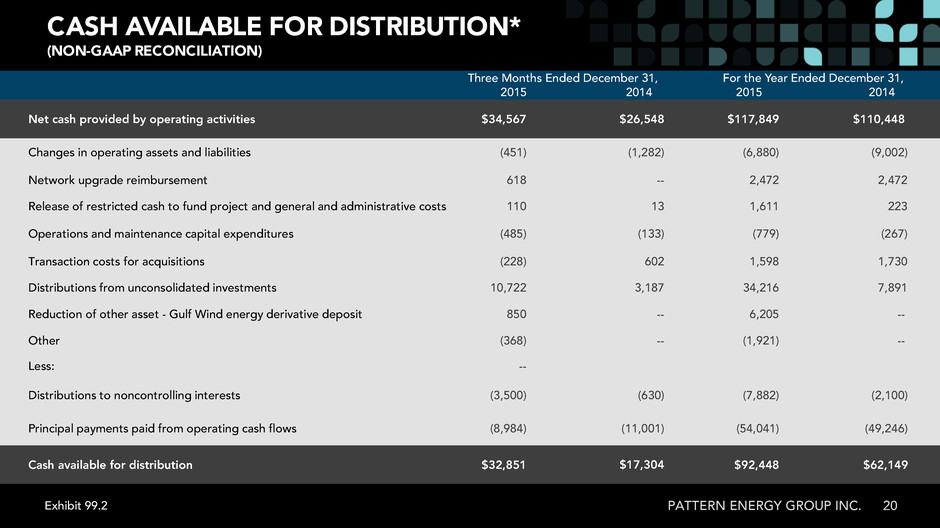Select the Distributions to noncontrolling interests label
The width and height of the screenshot is (940, 528).
click(134, 396)
